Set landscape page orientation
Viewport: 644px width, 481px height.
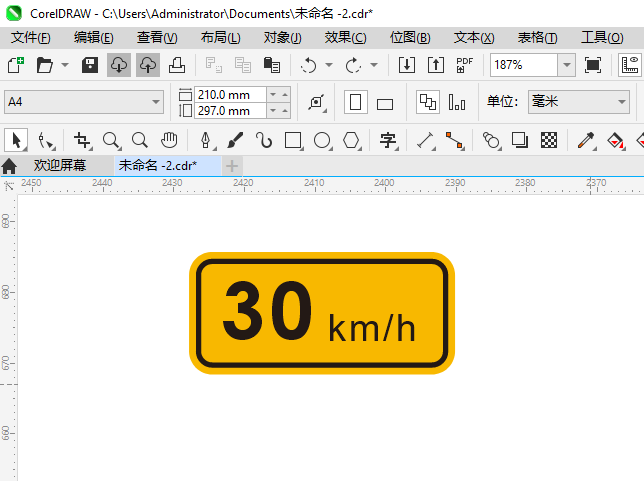(x=385, y=104)
